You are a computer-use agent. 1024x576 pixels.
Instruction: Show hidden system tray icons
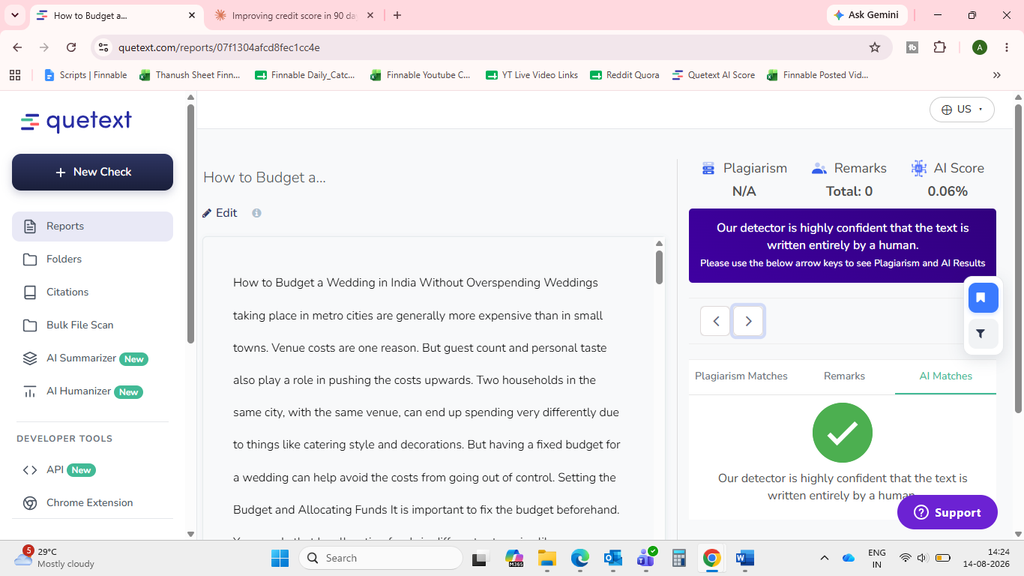[x=824, y=558]
